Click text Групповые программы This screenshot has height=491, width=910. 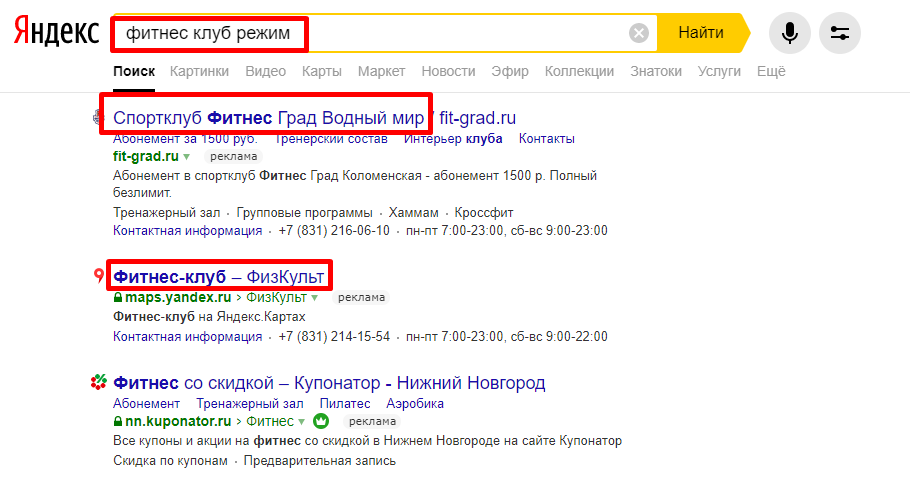point(305,212)
